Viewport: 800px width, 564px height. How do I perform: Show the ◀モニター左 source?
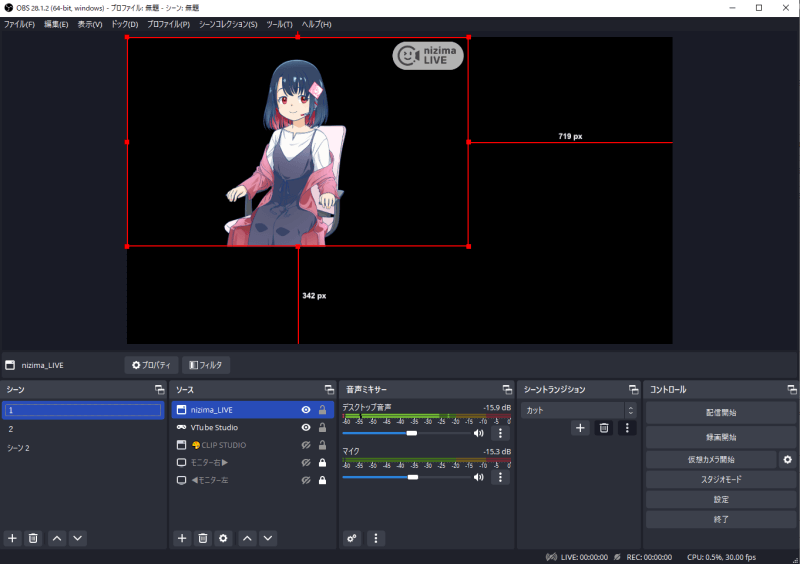click(306, 480)
